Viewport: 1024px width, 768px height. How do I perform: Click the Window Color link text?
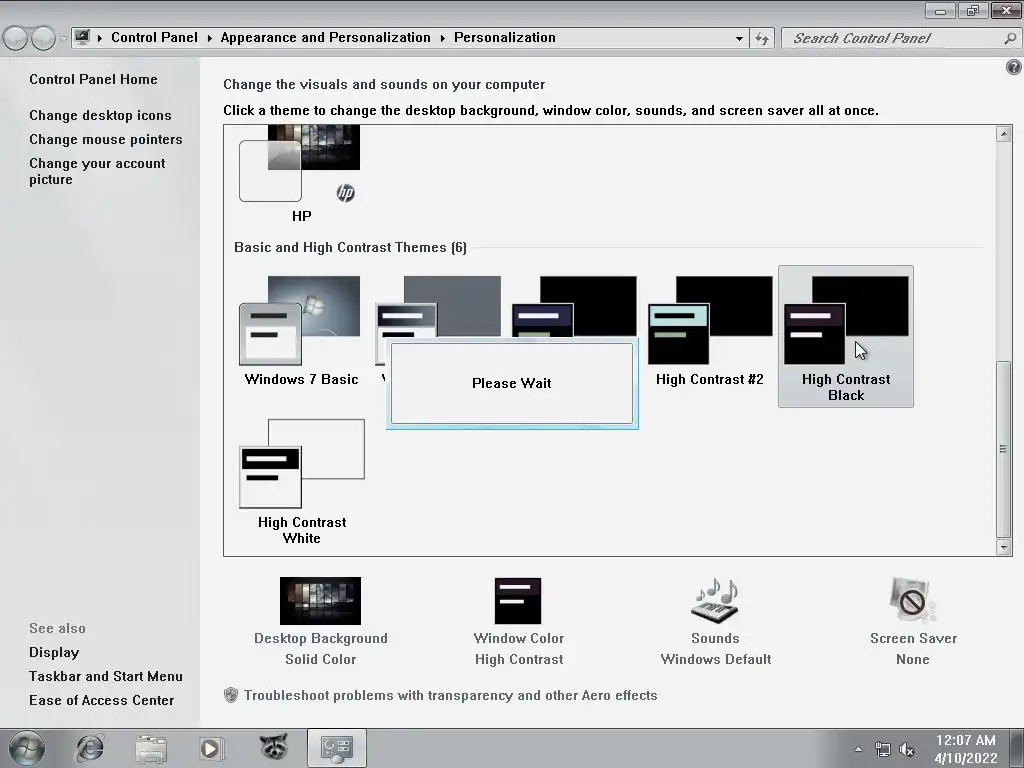point(519,638)
